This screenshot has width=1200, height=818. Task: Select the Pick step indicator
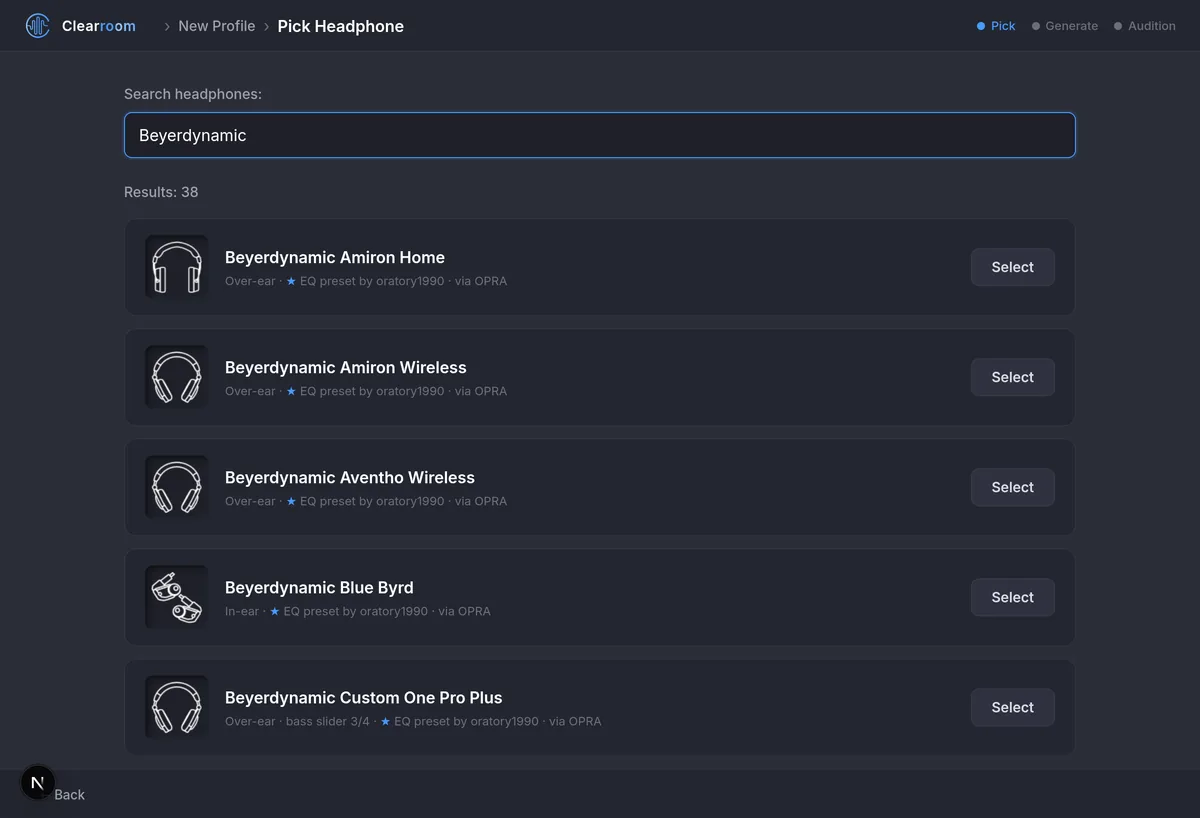point(996,26)
